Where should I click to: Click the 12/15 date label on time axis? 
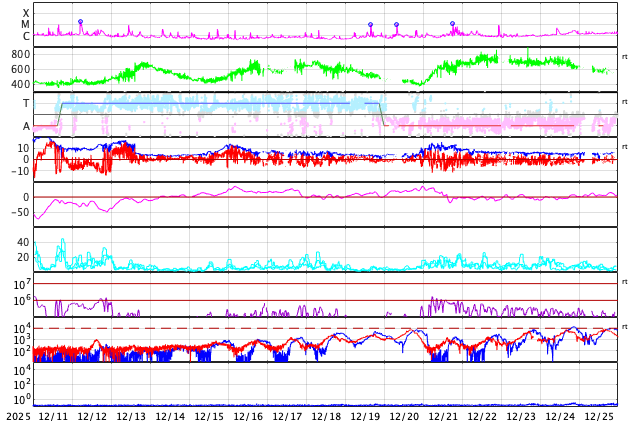(x=209, y=417)
